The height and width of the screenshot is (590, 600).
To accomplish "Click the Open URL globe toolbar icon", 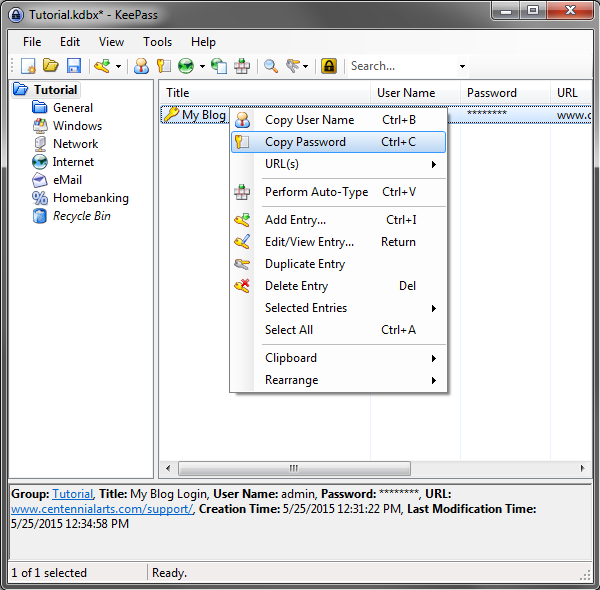I will point(186,66).
